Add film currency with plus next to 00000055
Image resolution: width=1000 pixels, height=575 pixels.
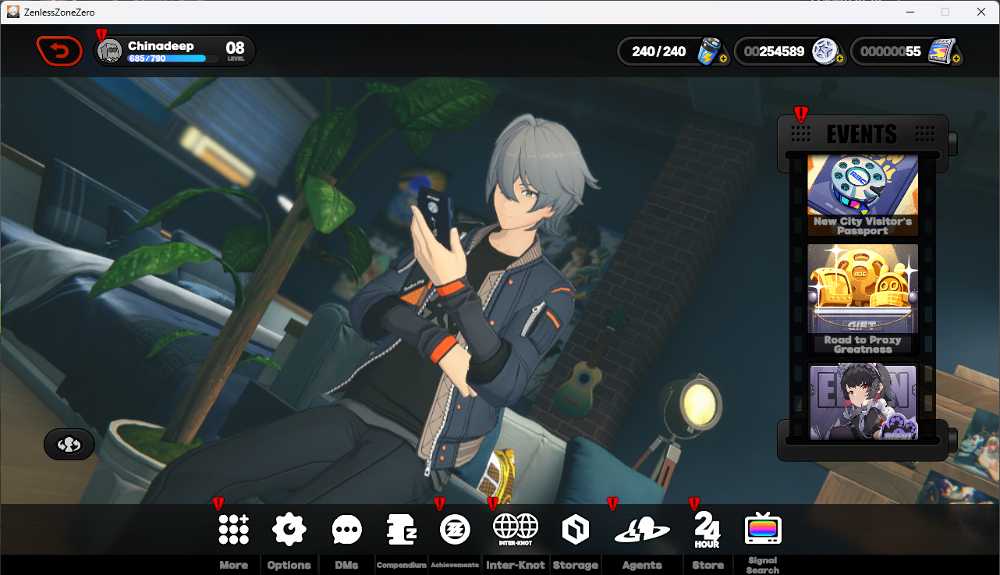click(957, 59)
